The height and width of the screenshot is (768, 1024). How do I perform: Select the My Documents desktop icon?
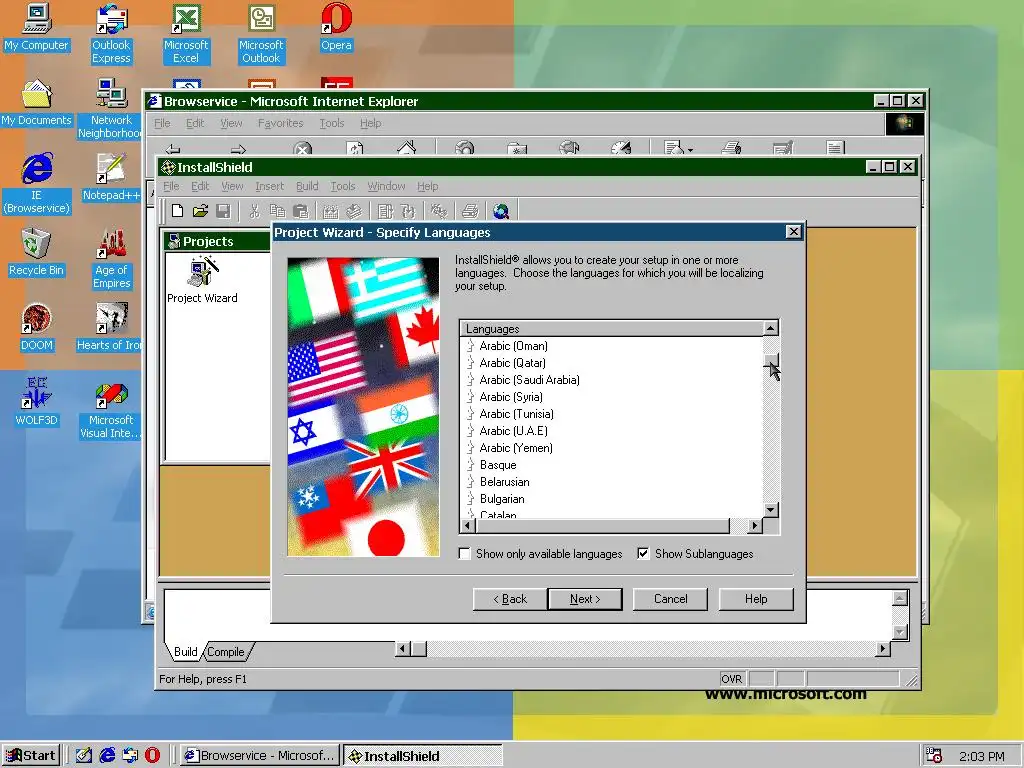37,103
